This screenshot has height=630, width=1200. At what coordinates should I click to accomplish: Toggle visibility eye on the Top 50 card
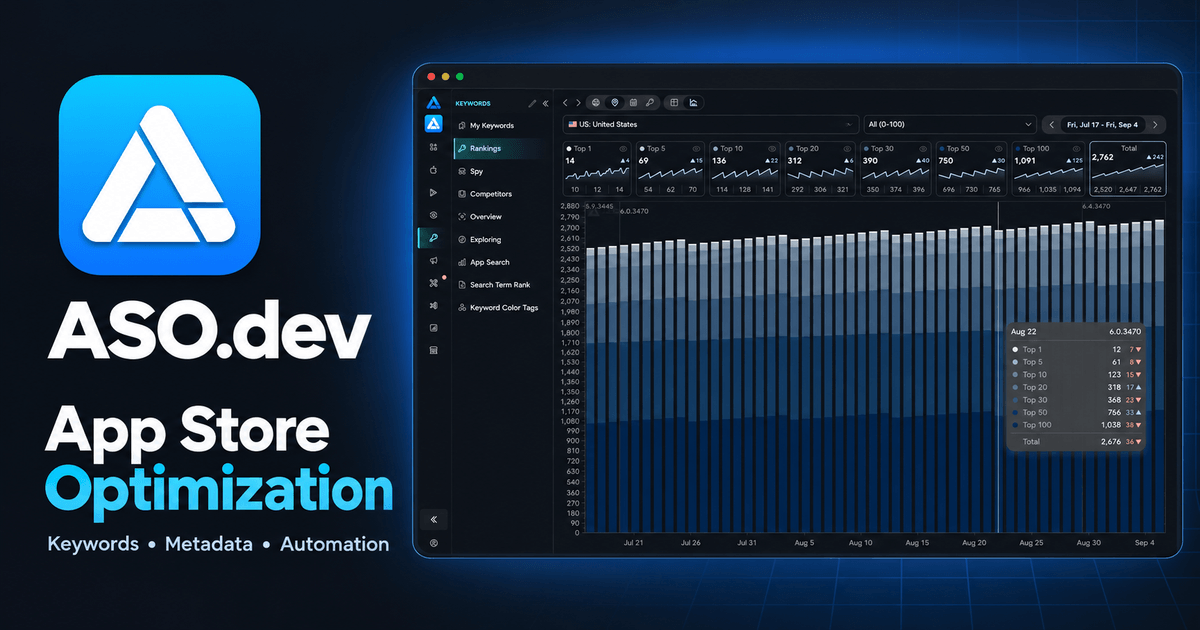tap(997, 148)
